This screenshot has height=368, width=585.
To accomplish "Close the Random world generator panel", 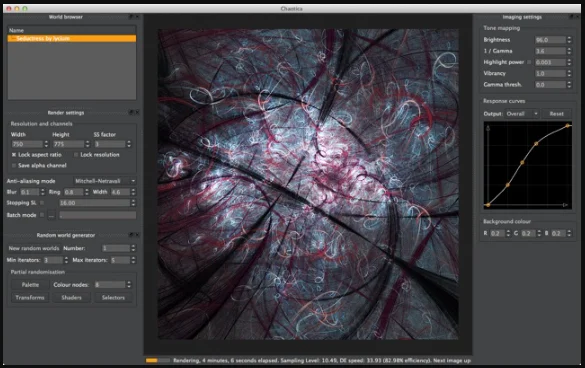I will (137, 235).
